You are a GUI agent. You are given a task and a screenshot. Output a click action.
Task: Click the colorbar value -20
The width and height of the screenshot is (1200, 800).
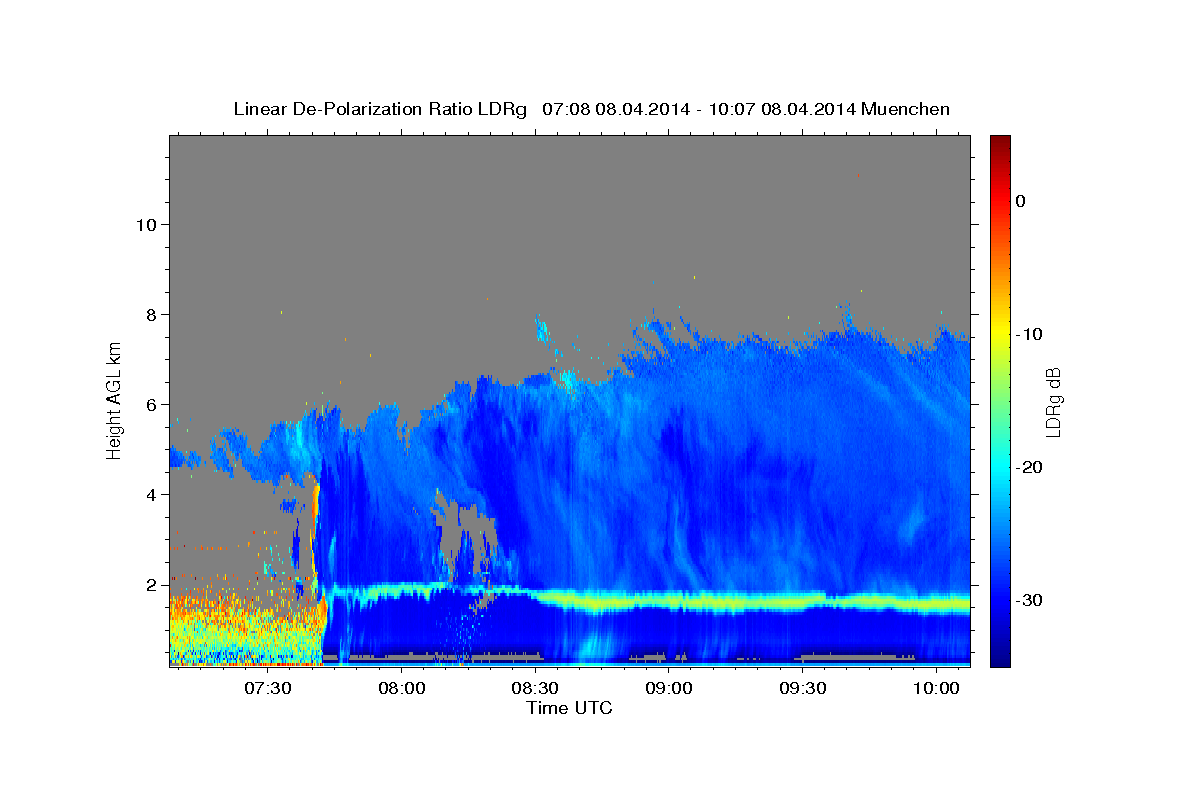(1029, 467)
